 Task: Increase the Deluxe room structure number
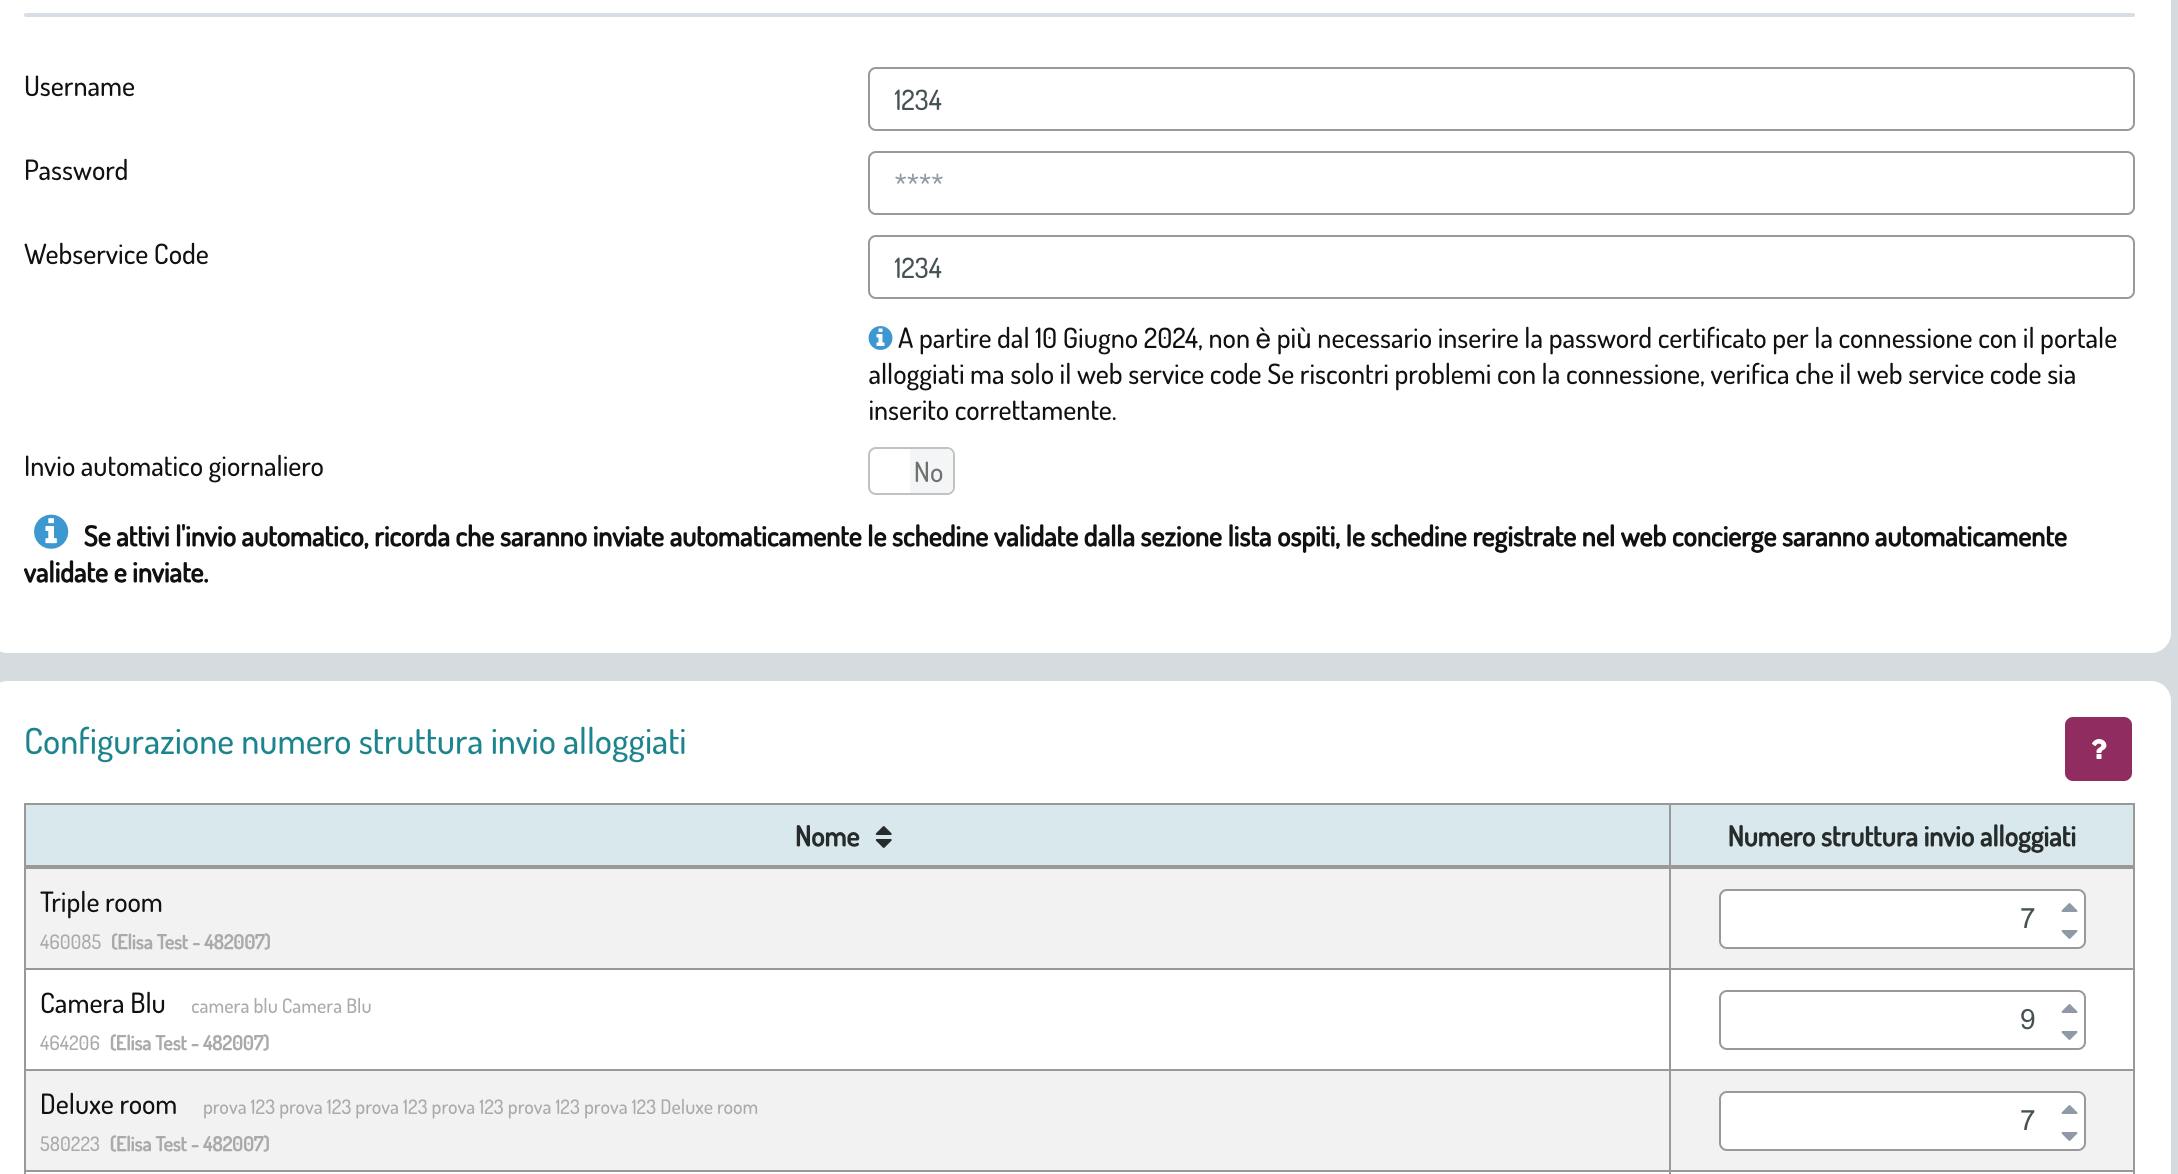coord(2069,1110)
